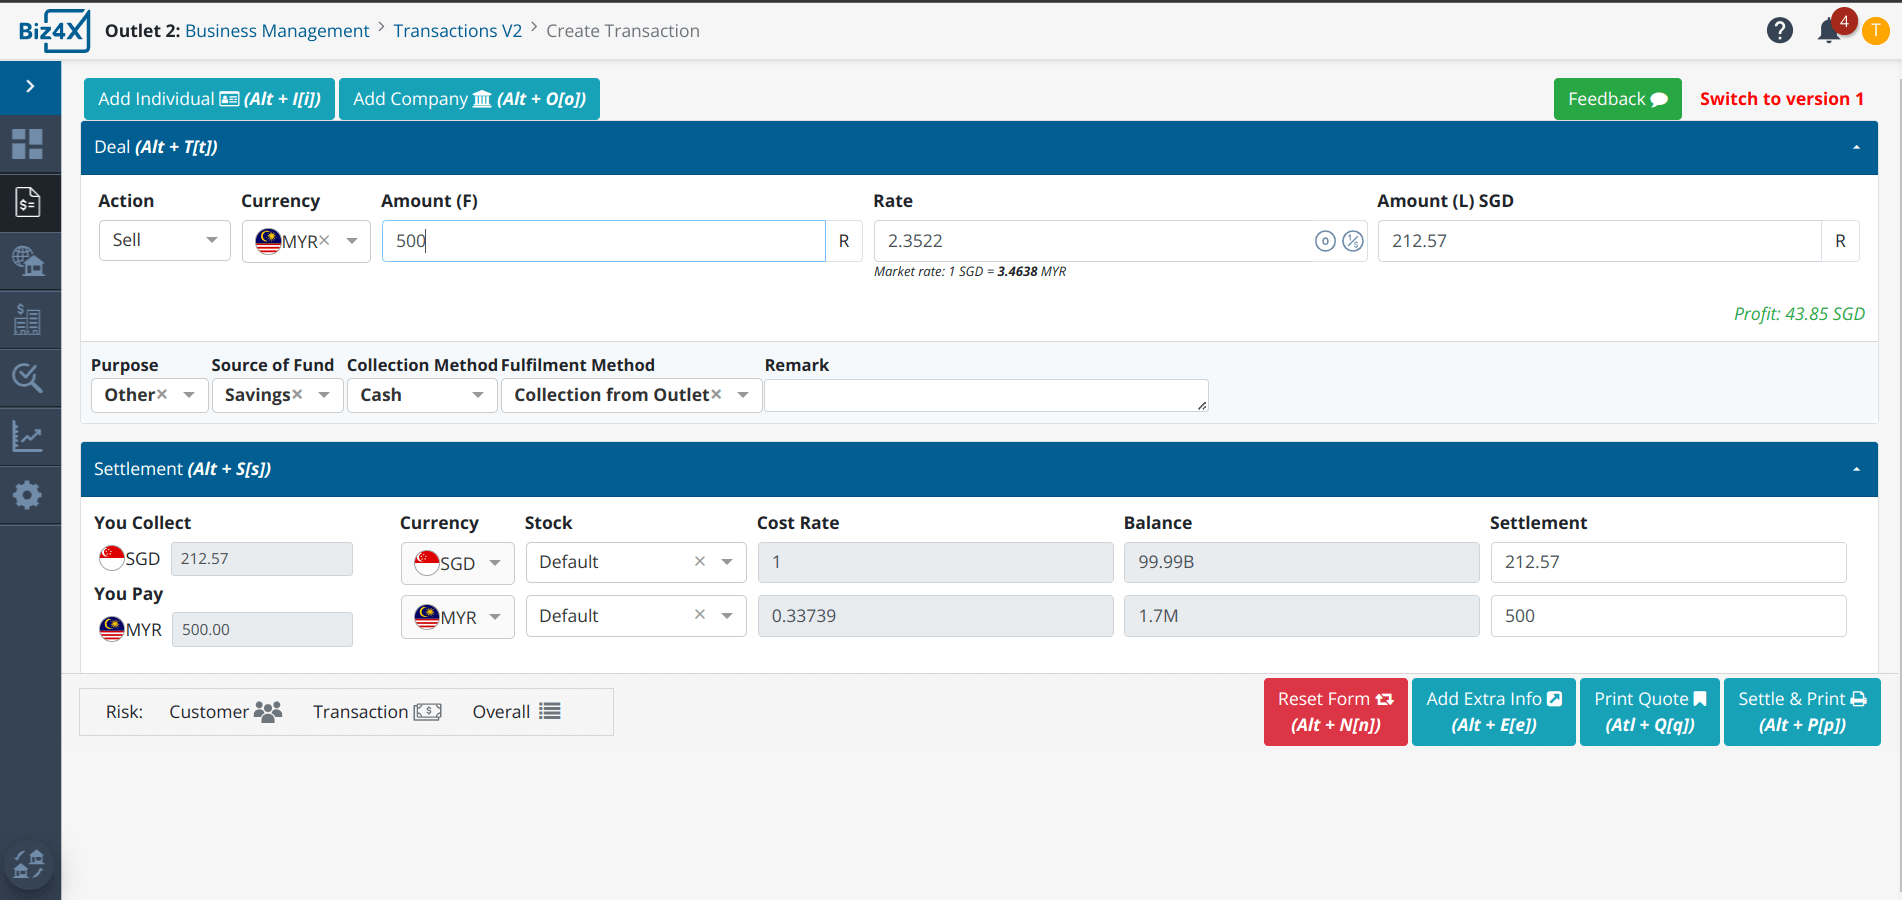This screenshot has height=900, width=1902.
Task: Open the building reports icon in the sidebar
Action: coord(28,320)
